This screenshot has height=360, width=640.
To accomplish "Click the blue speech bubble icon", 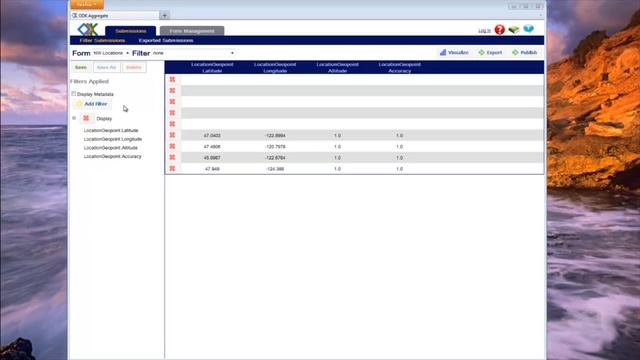I will point(529,29).
